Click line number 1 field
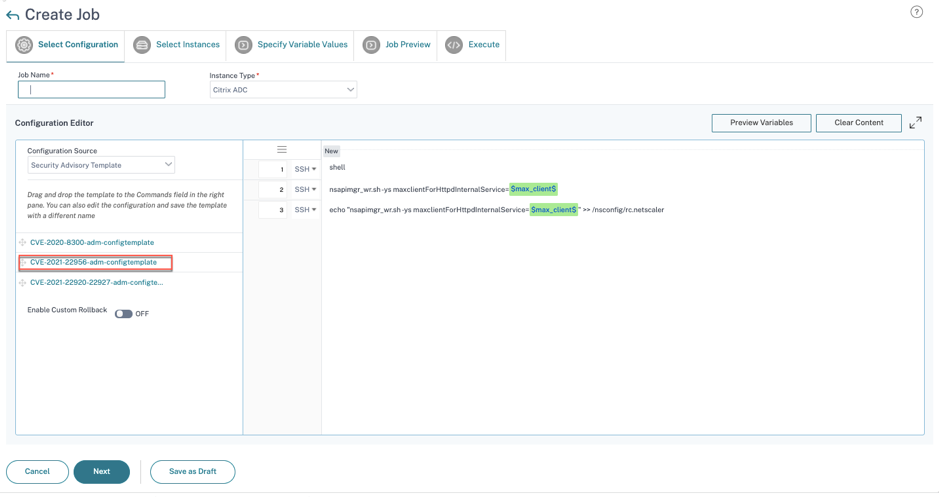This screenshot has width=939, height=497. pyautogui.click(x=273, y=169)
